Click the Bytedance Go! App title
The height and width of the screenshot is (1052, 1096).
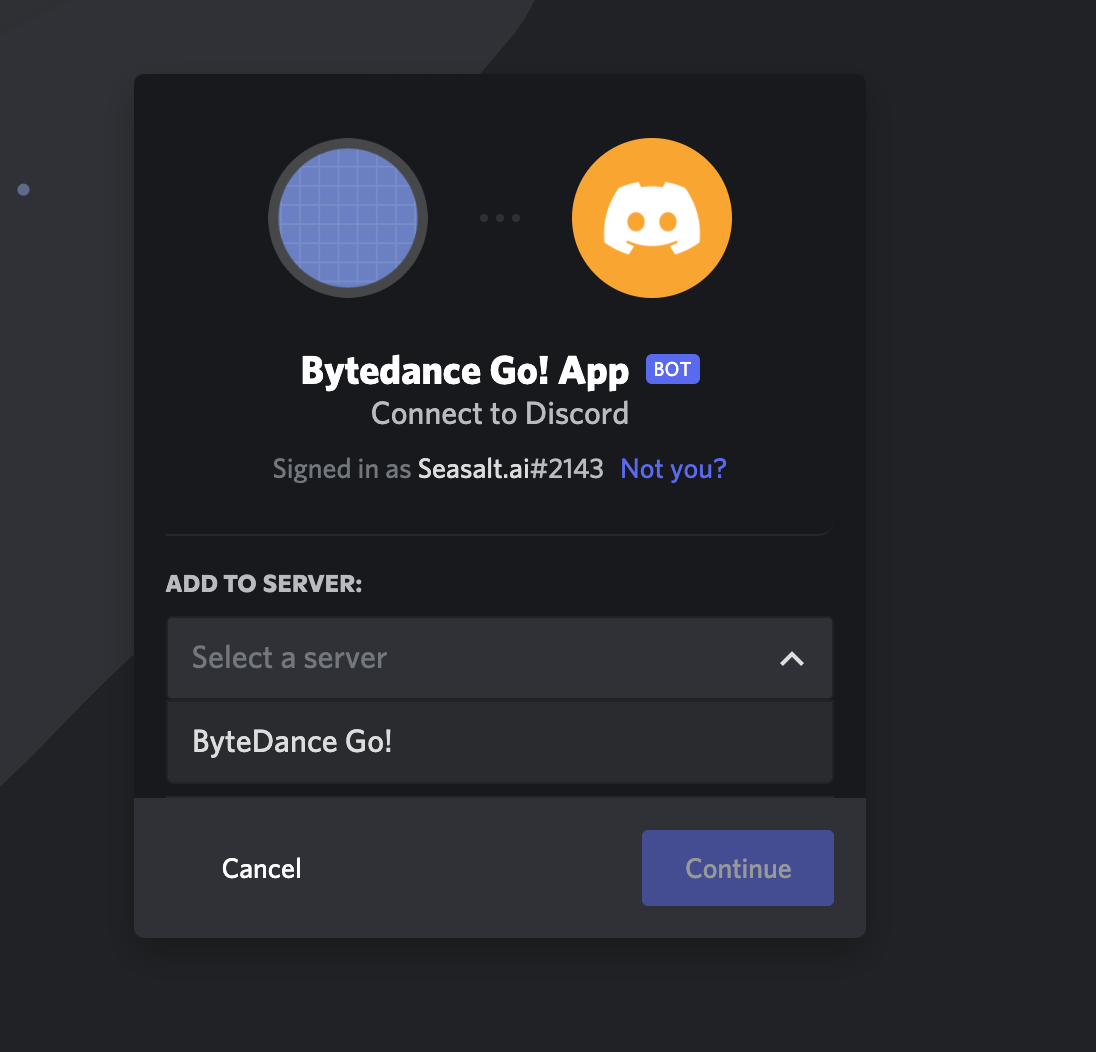pos(464,371)
